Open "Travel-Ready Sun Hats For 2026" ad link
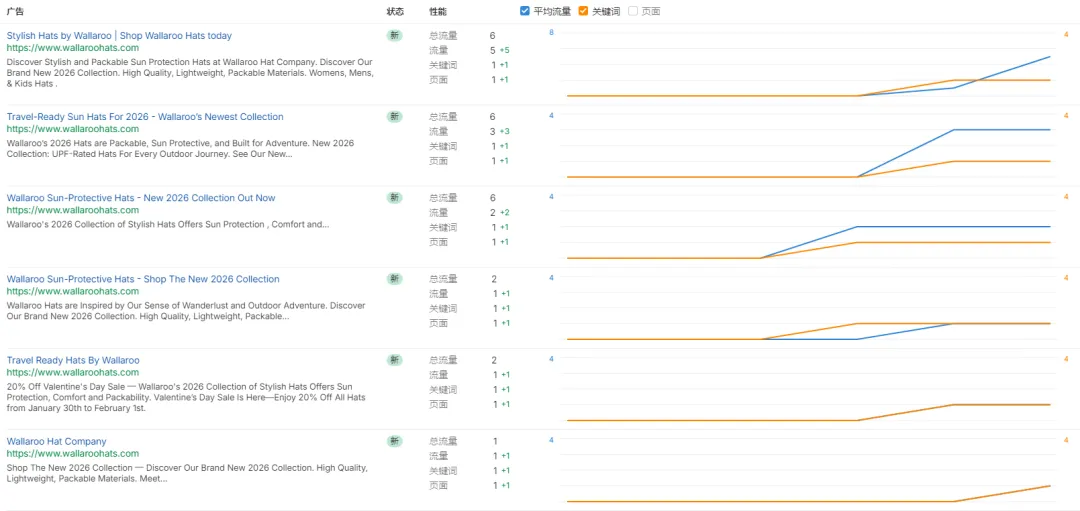 [145, 117]
